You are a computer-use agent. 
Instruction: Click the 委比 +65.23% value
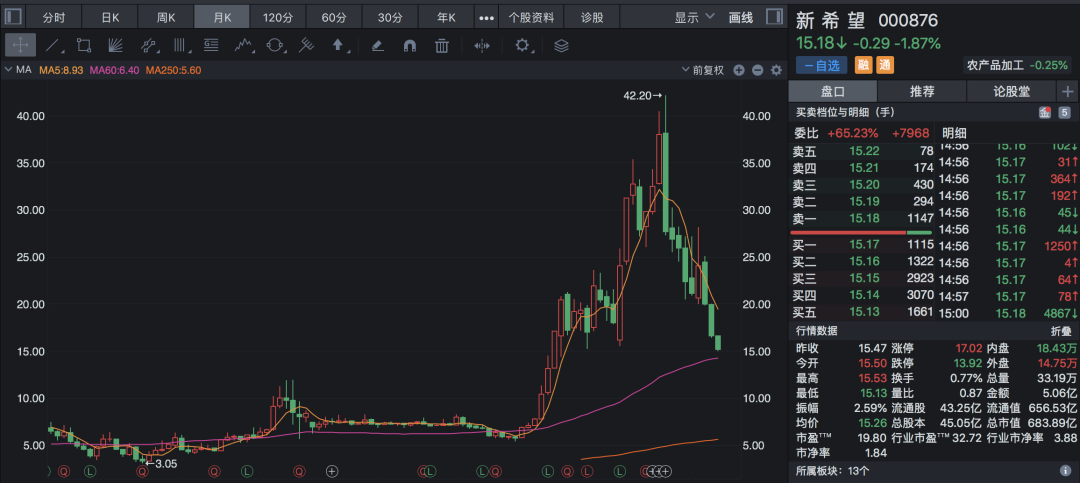(853, 133)
